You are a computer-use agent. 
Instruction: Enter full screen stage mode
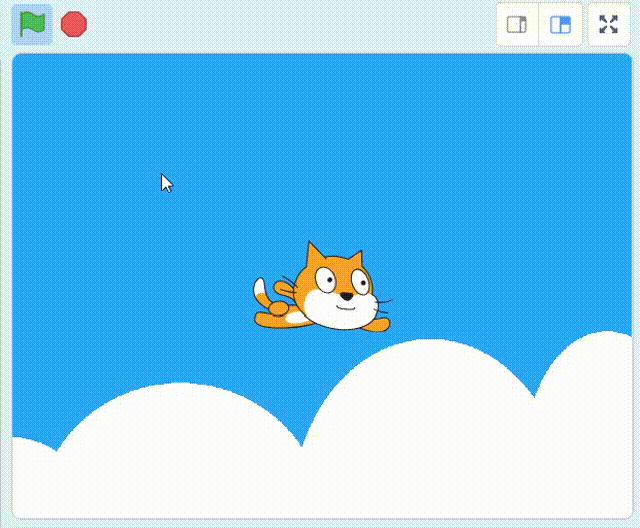tap(608, 24)
